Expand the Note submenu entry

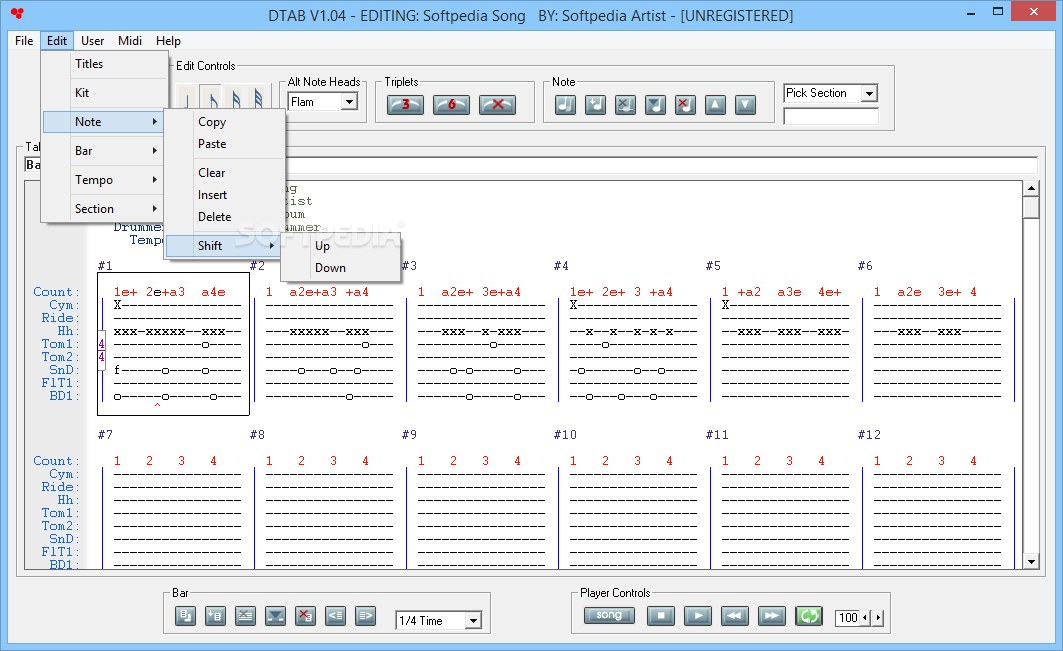[104, 122]
